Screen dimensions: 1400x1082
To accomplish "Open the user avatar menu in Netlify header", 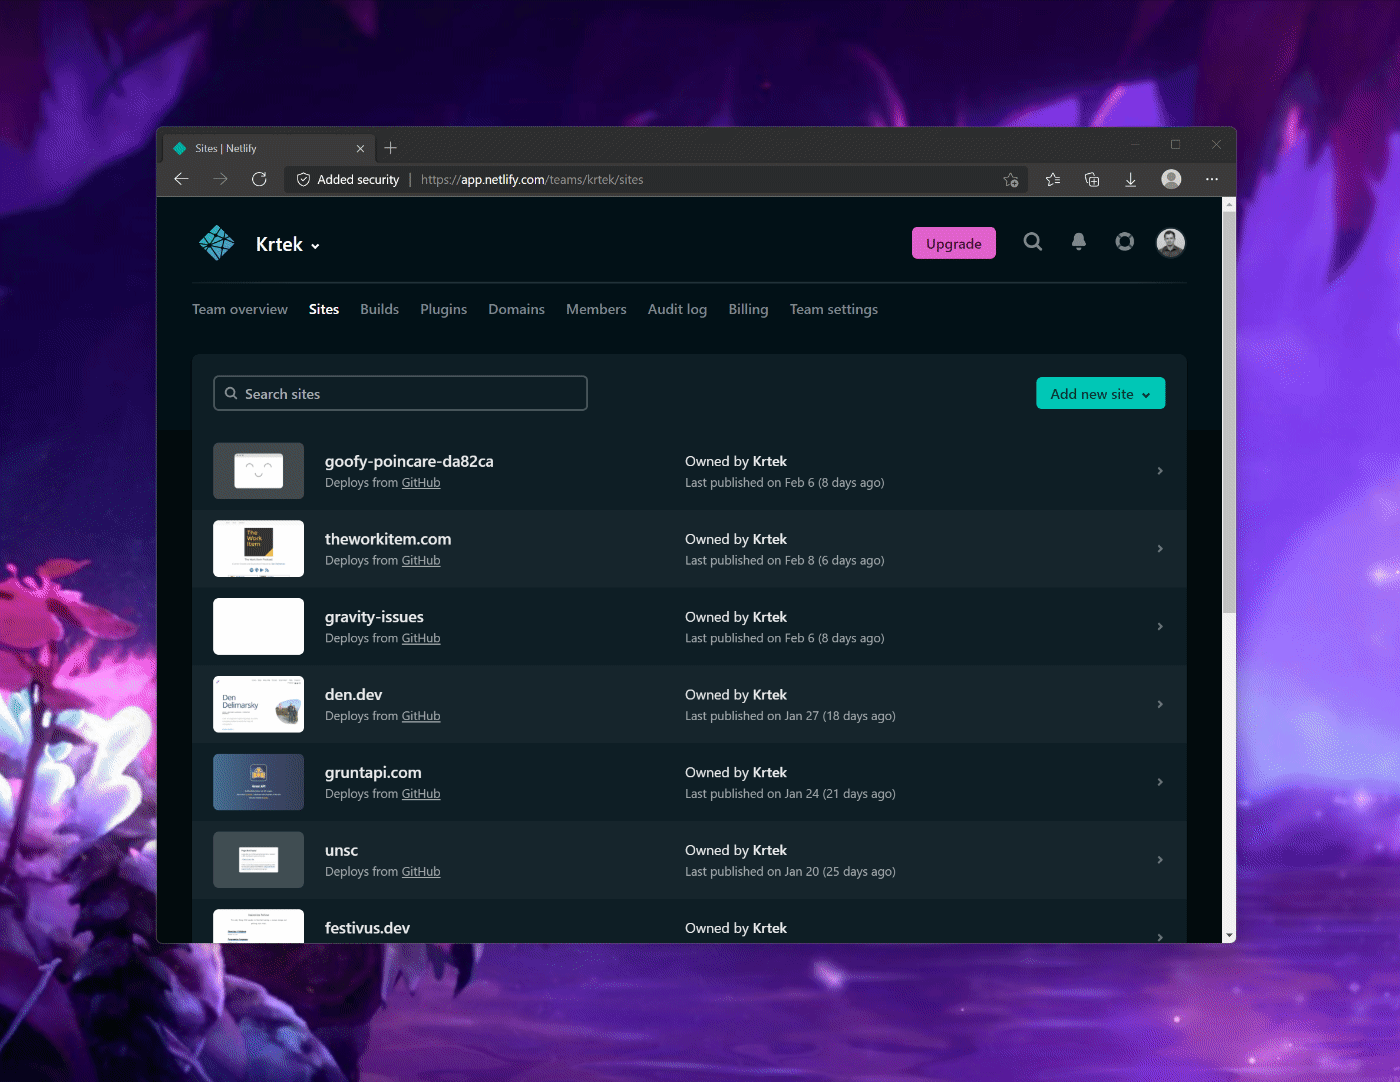I will [1171, 242].
